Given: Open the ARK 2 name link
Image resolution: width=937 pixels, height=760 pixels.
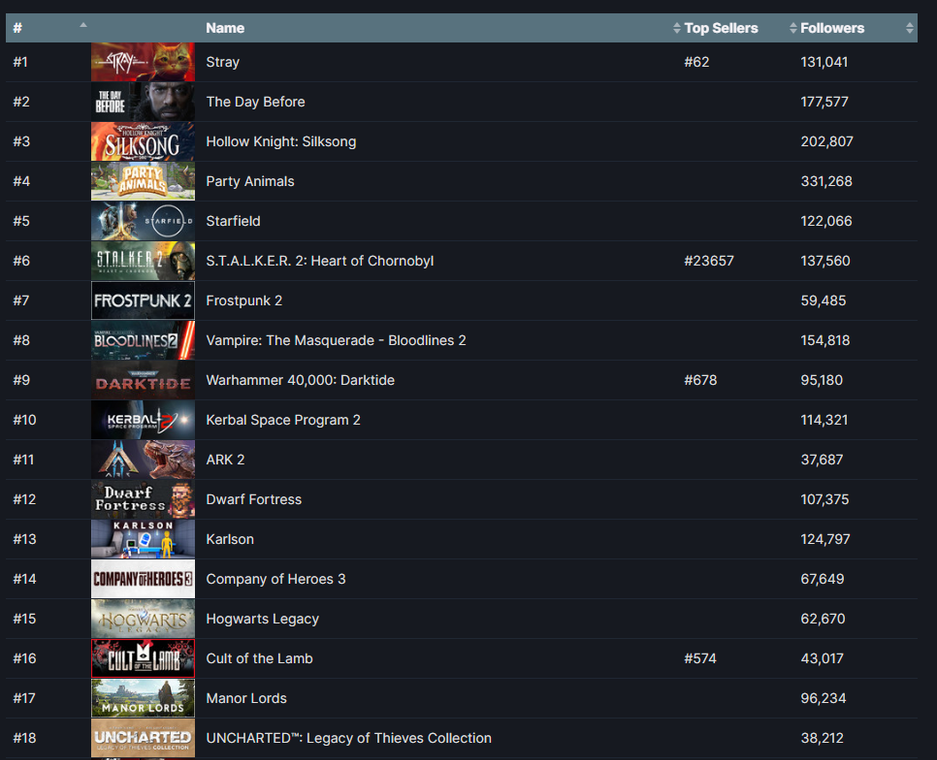Looking at the screenshot, I should (x=225, y=459).
